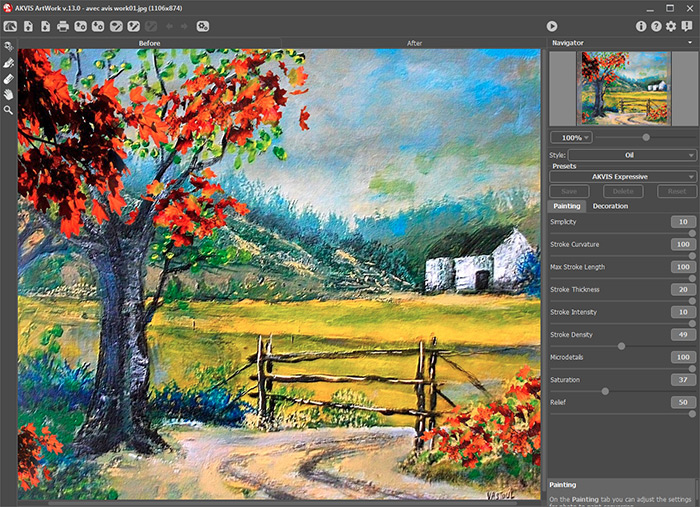The height and width of the screenshot is (507, 700).
Task: Click the Stroke Intensity value field
Action: tap(683, 312)
